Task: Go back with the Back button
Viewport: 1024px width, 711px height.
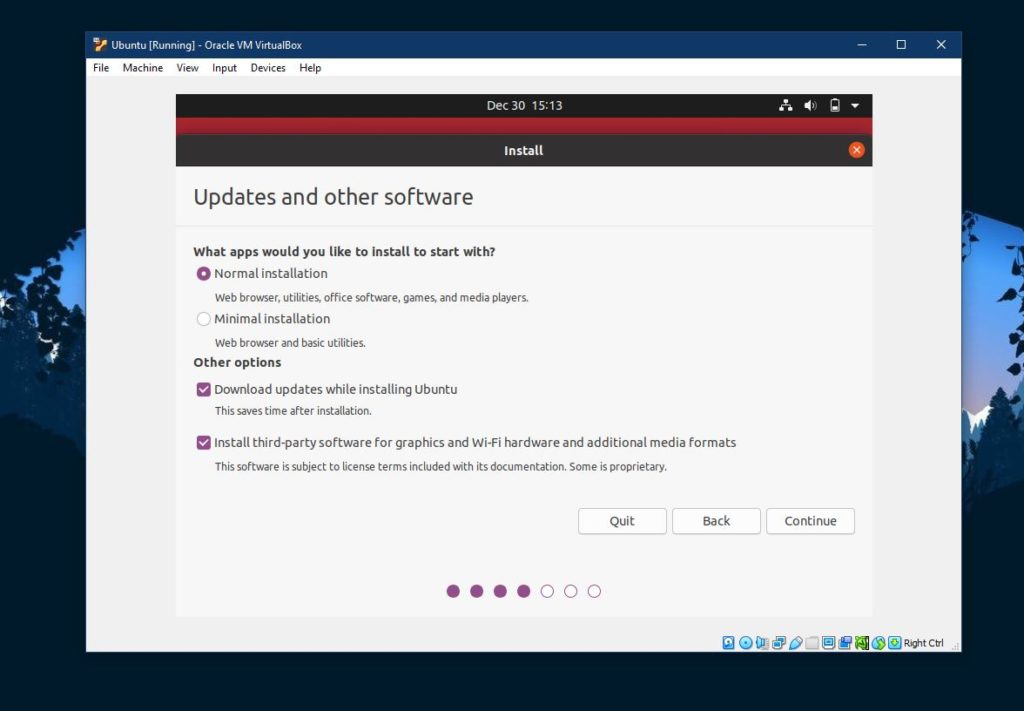Action: [716, 521]
